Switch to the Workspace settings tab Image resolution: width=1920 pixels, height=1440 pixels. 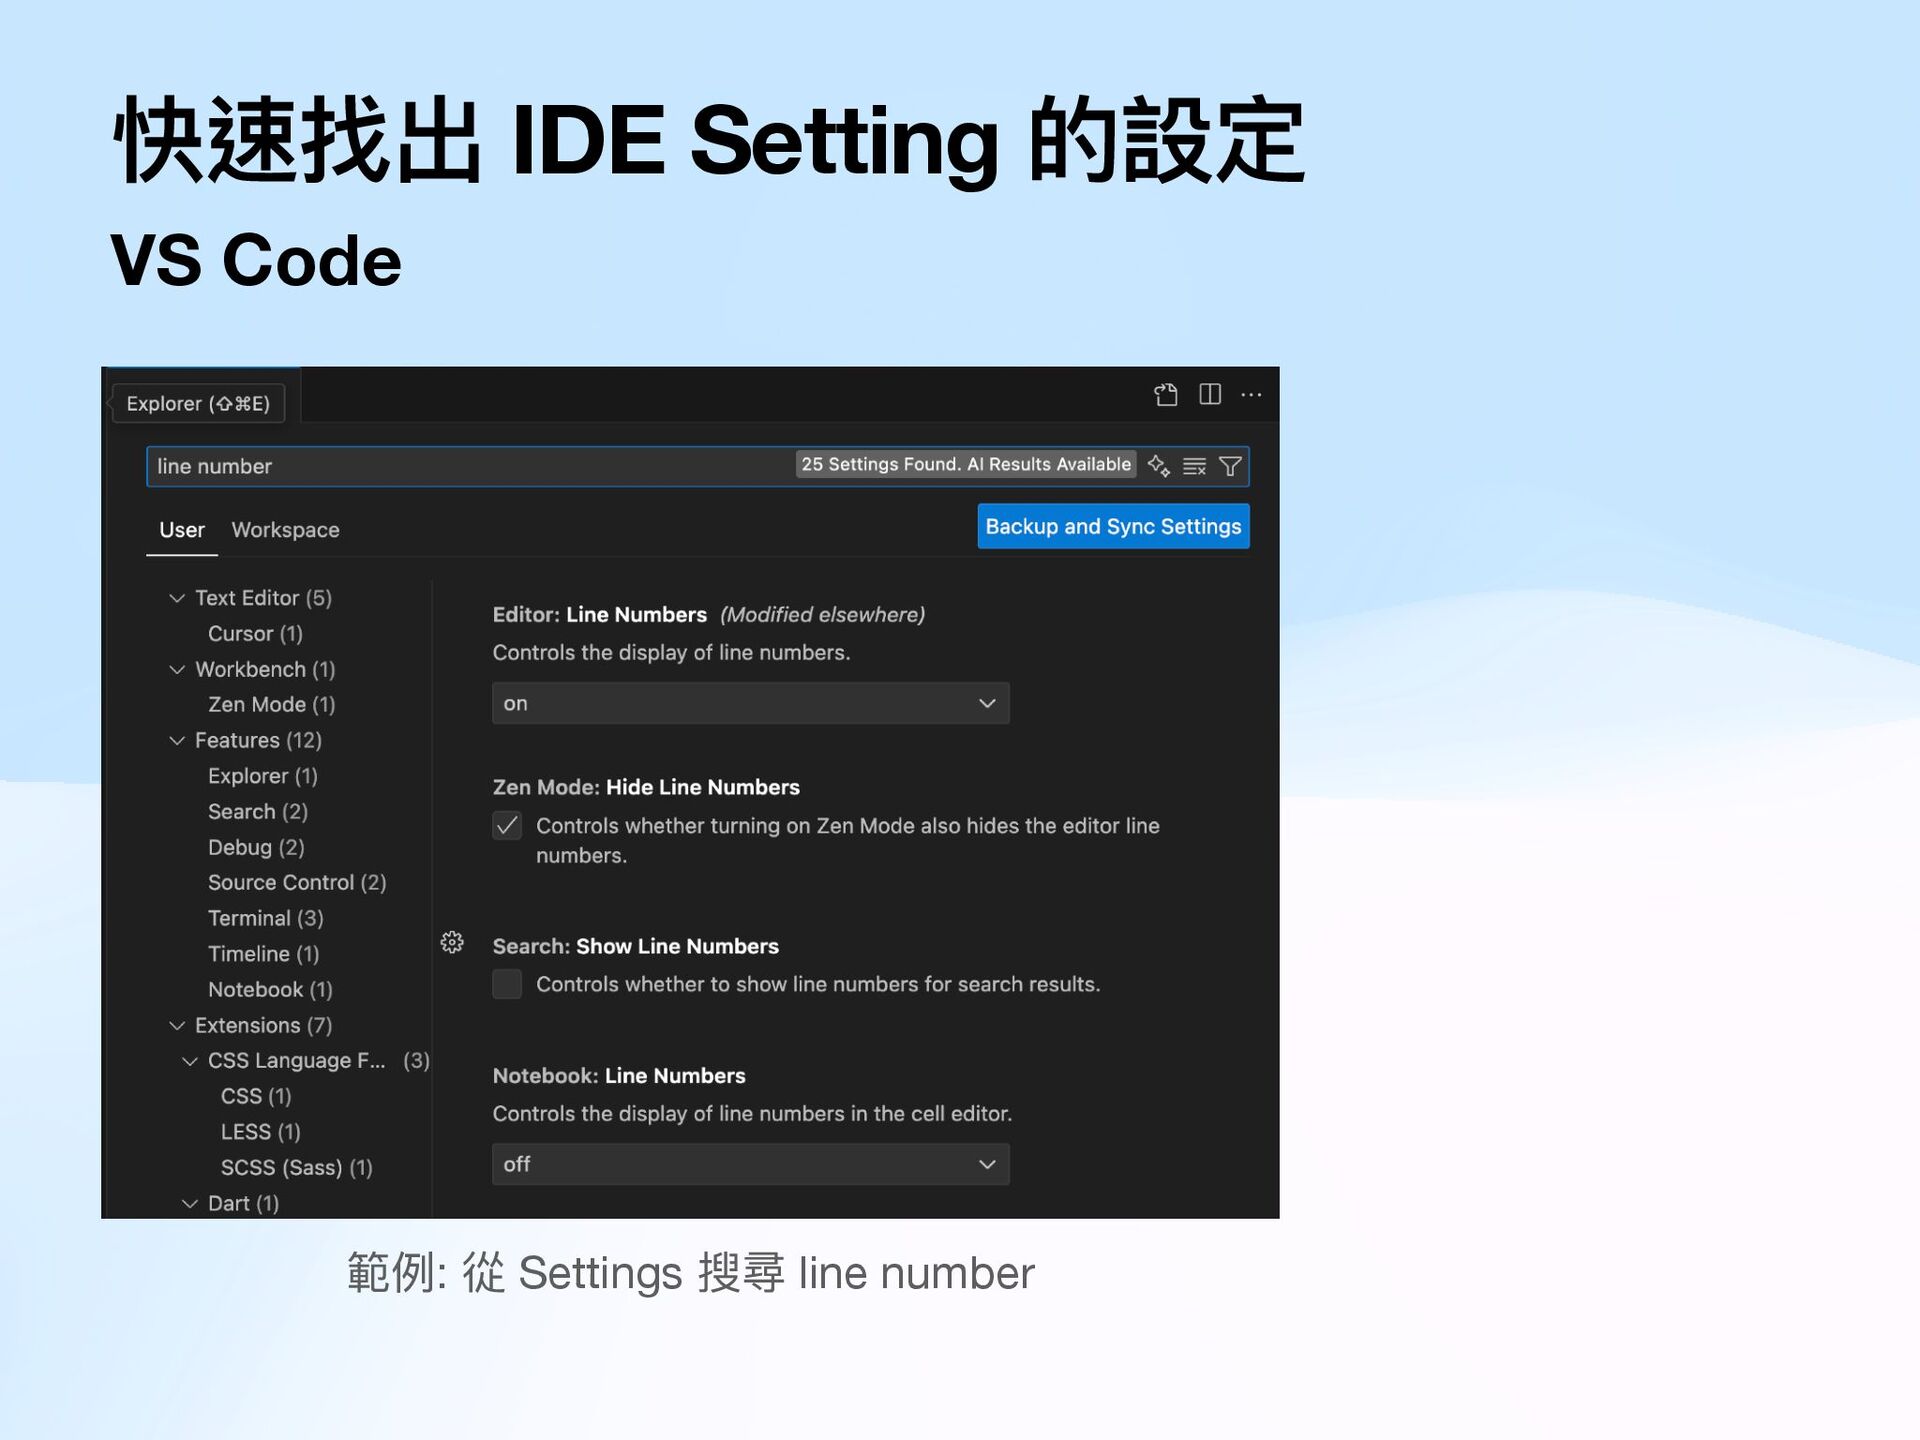pyautogui.click(x=286, y=530)
